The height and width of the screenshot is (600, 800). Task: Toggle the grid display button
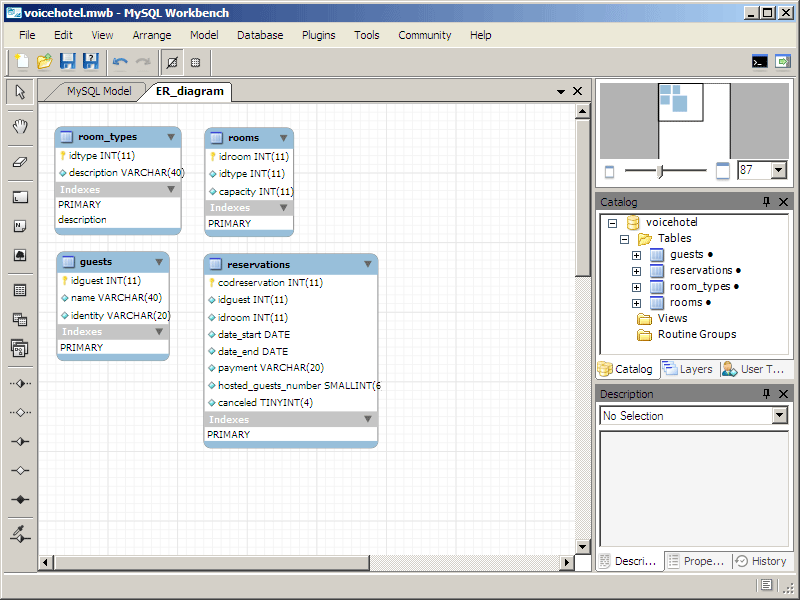(x=195, y=62)
